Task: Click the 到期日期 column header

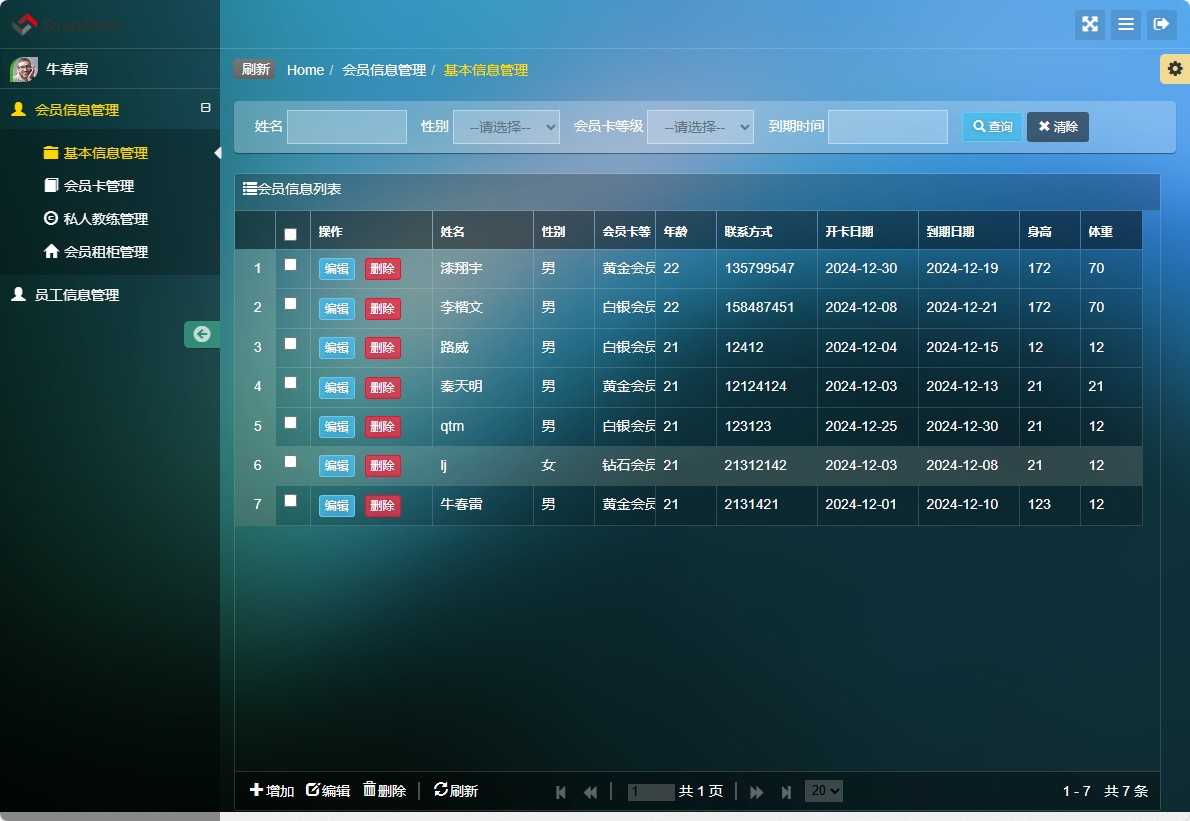Action: click(968, 231)
